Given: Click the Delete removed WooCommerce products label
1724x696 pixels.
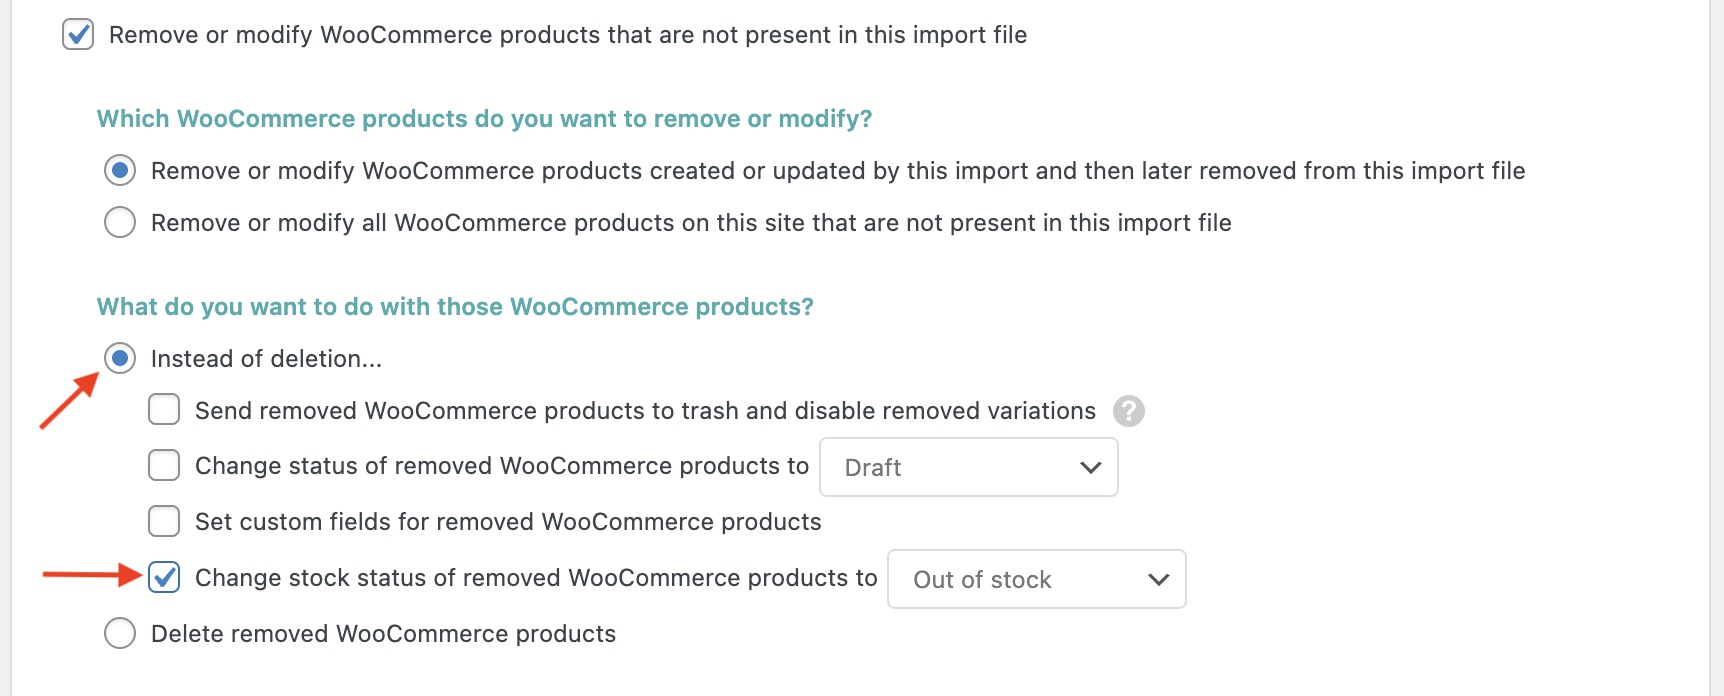Looking at the screenshot, I should click(x=383, y=634).
